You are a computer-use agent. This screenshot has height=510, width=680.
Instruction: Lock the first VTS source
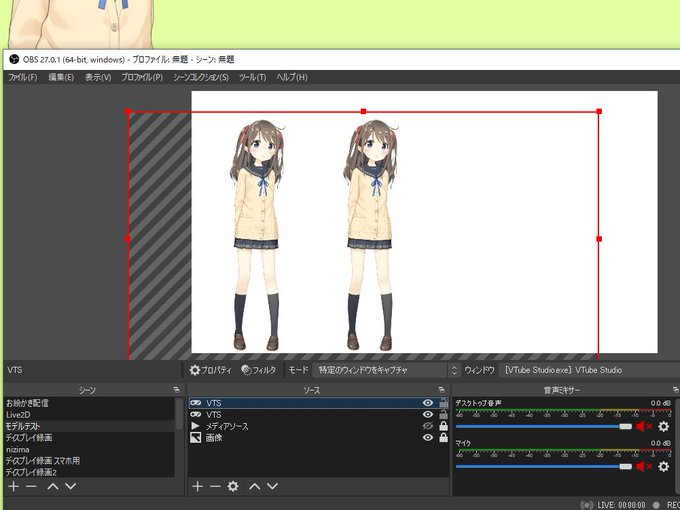click(443, 403)
